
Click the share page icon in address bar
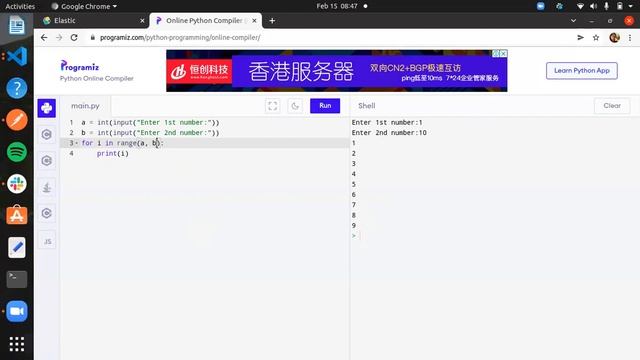tap(580, 38)
